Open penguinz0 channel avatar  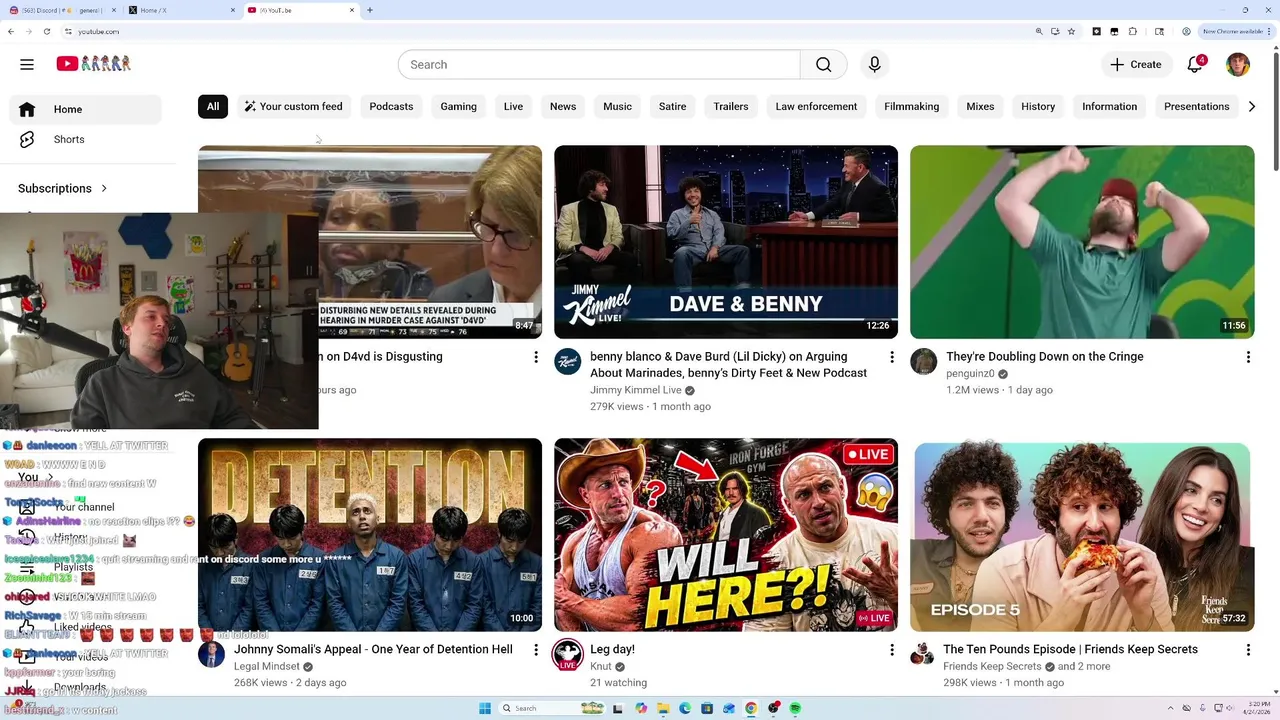tap(923, 362)
